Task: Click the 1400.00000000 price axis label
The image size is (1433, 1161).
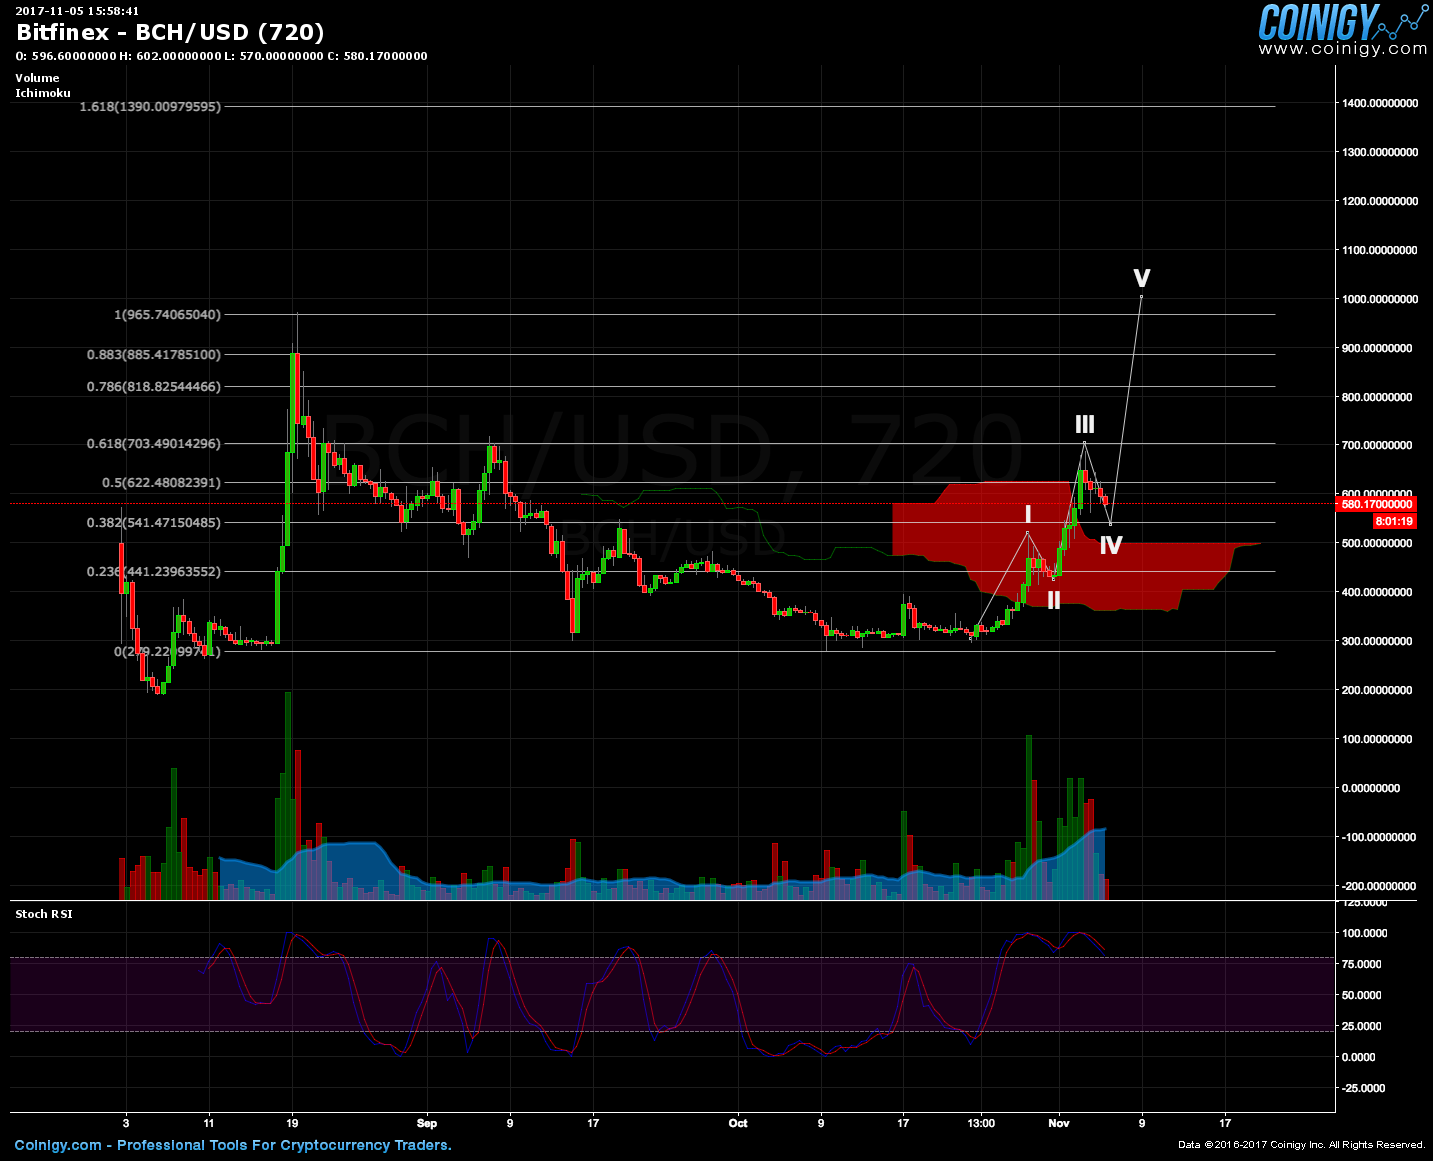Action: click(1380, 103)
